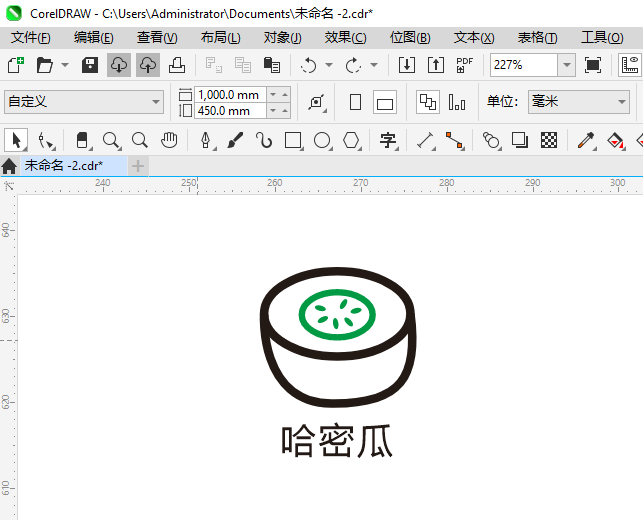Expand the Open recent files arrow
This screenshot has height=520, width=643.
point(65,65)
